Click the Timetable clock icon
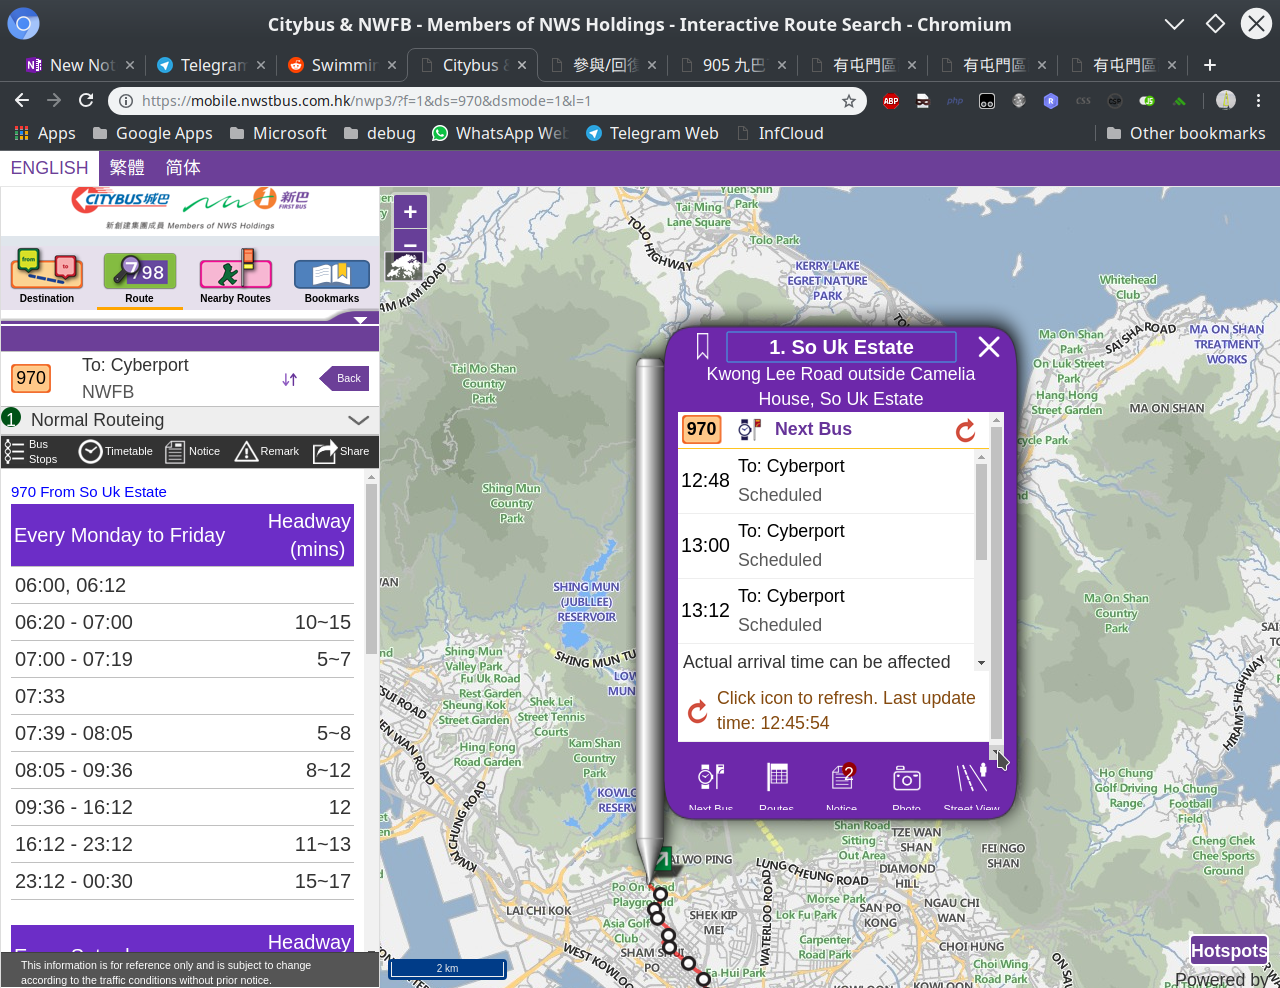1280x988 pixels. (x=91, y=452)
